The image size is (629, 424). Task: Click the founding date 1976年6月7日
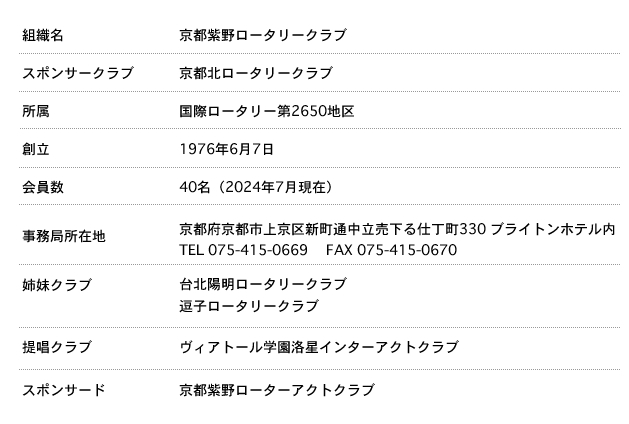tap(227, 149)
